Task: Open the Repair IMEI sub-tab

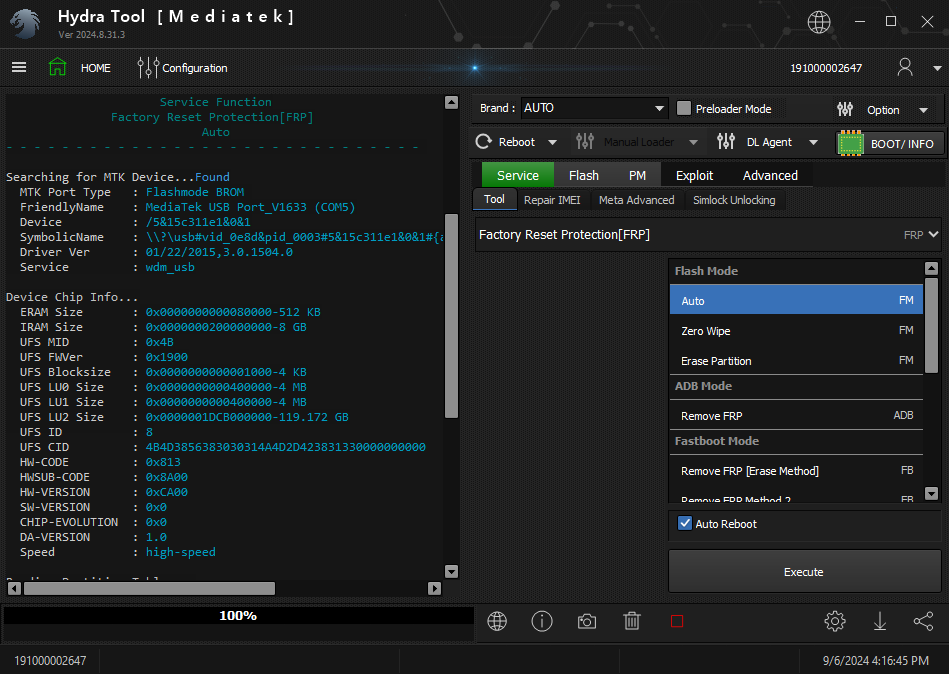Action: 552,200
